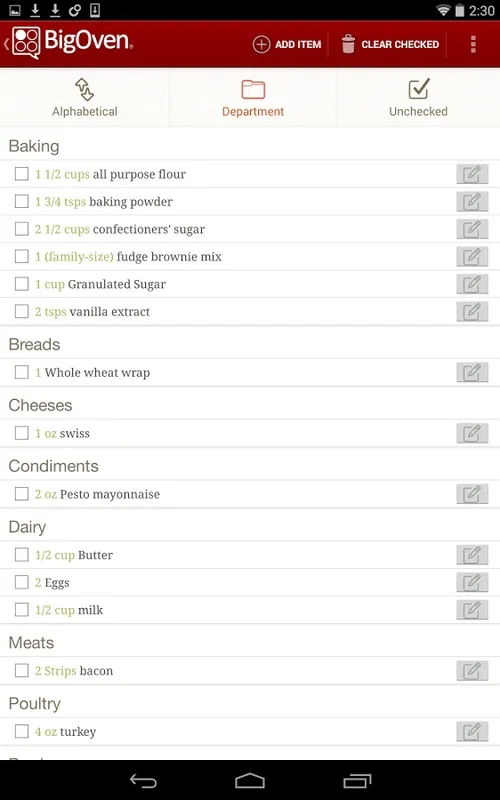500x800 pixels.
Task: Check off baking powder
Action: point(21,202)
